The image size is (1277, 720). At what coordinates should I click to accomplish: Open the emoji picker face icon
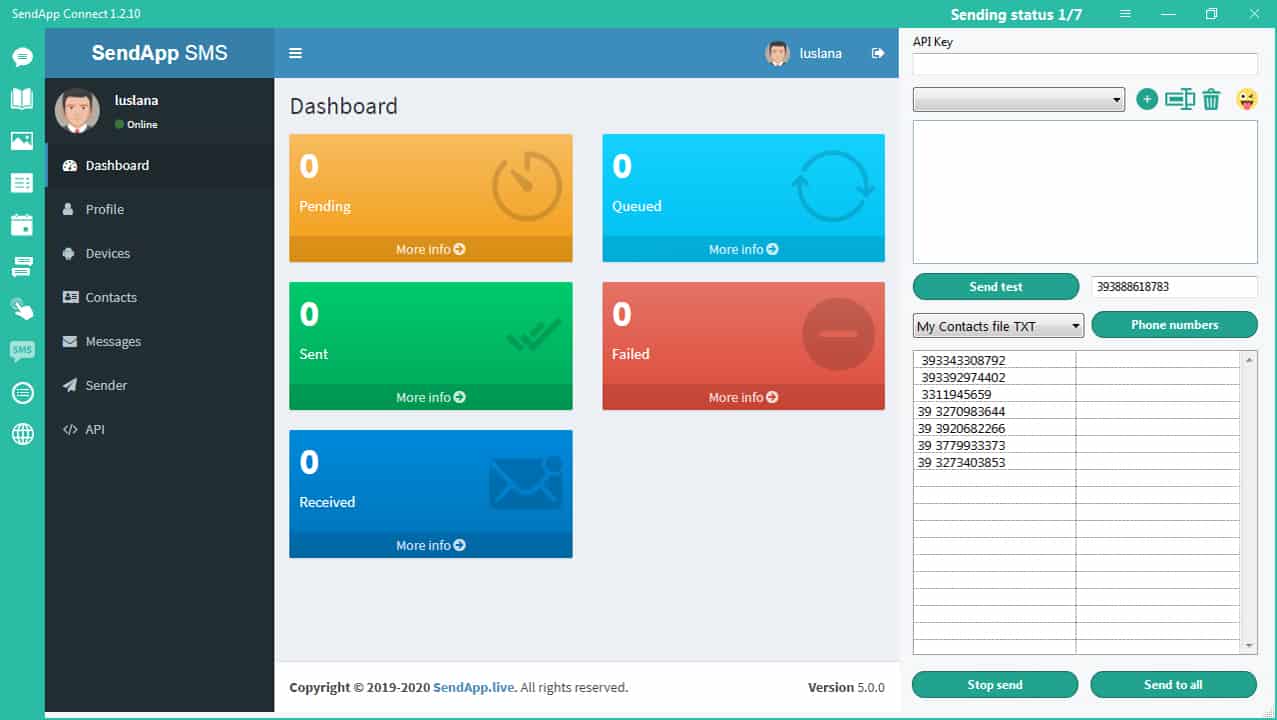[1246, 99]
